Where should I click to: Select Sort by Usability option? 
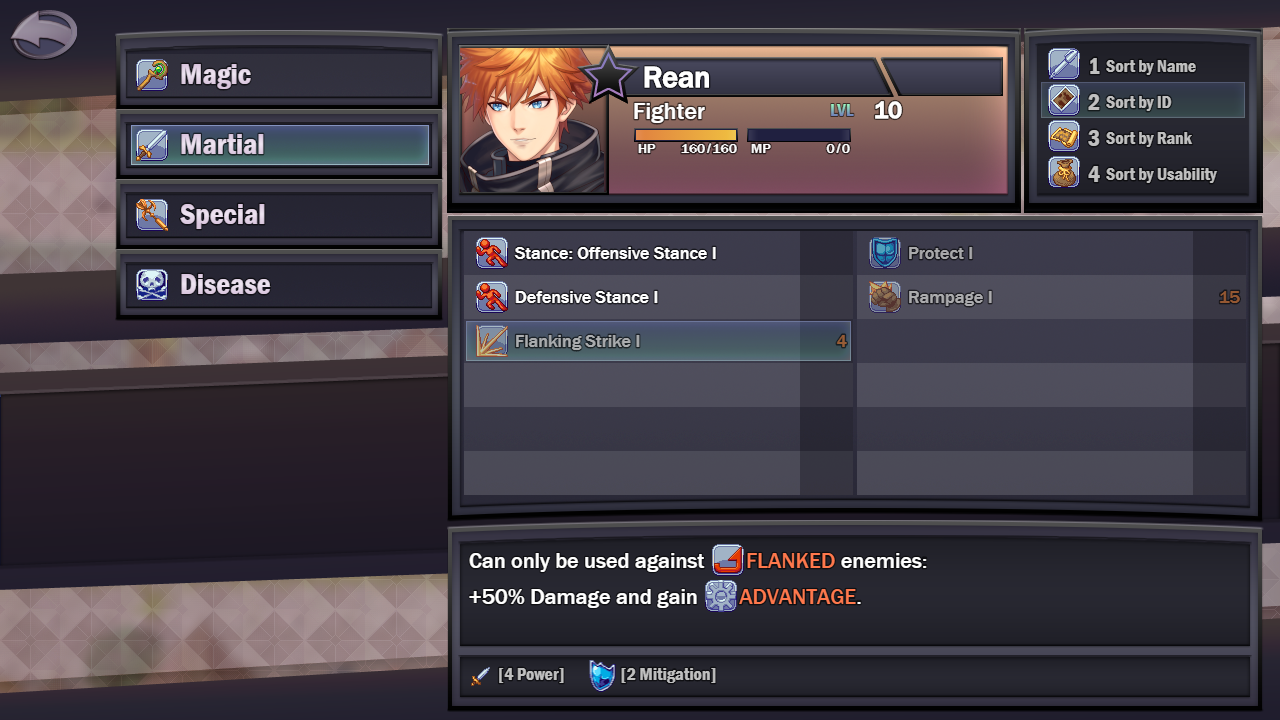[1144, 173]
